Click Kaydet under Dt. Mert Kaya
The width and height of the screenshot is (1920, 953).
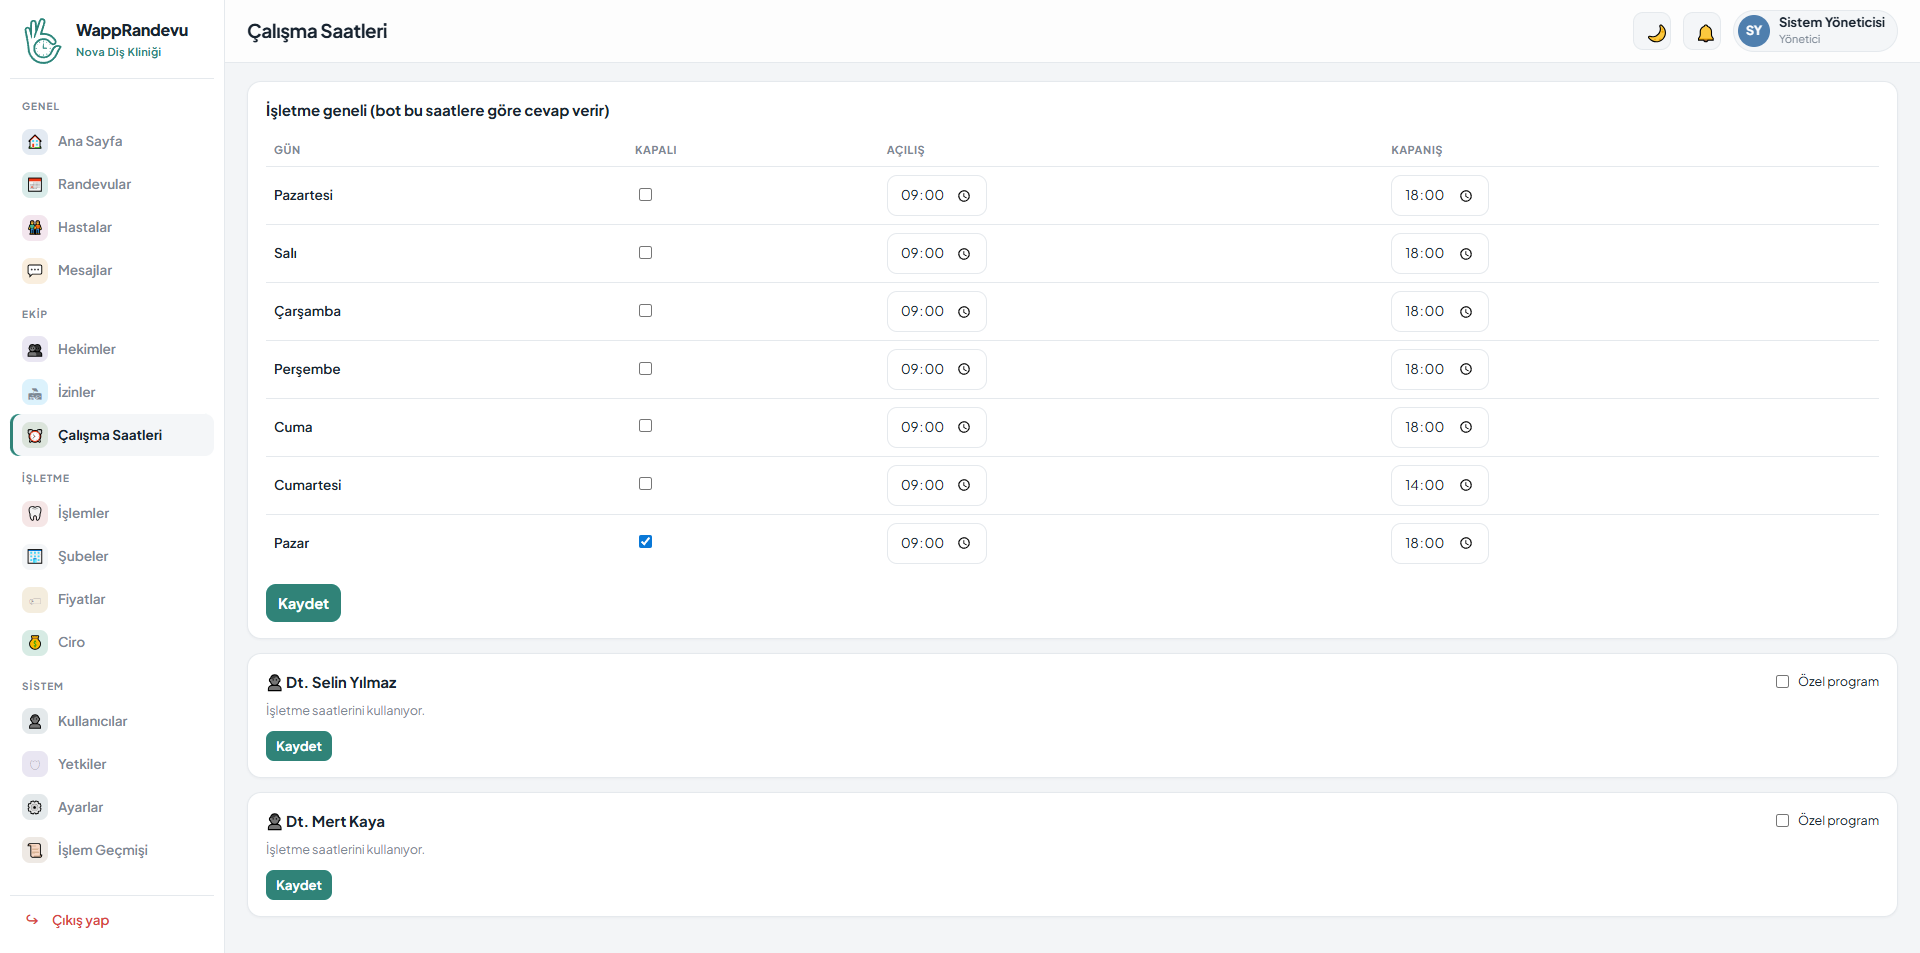tap(299, 885)
